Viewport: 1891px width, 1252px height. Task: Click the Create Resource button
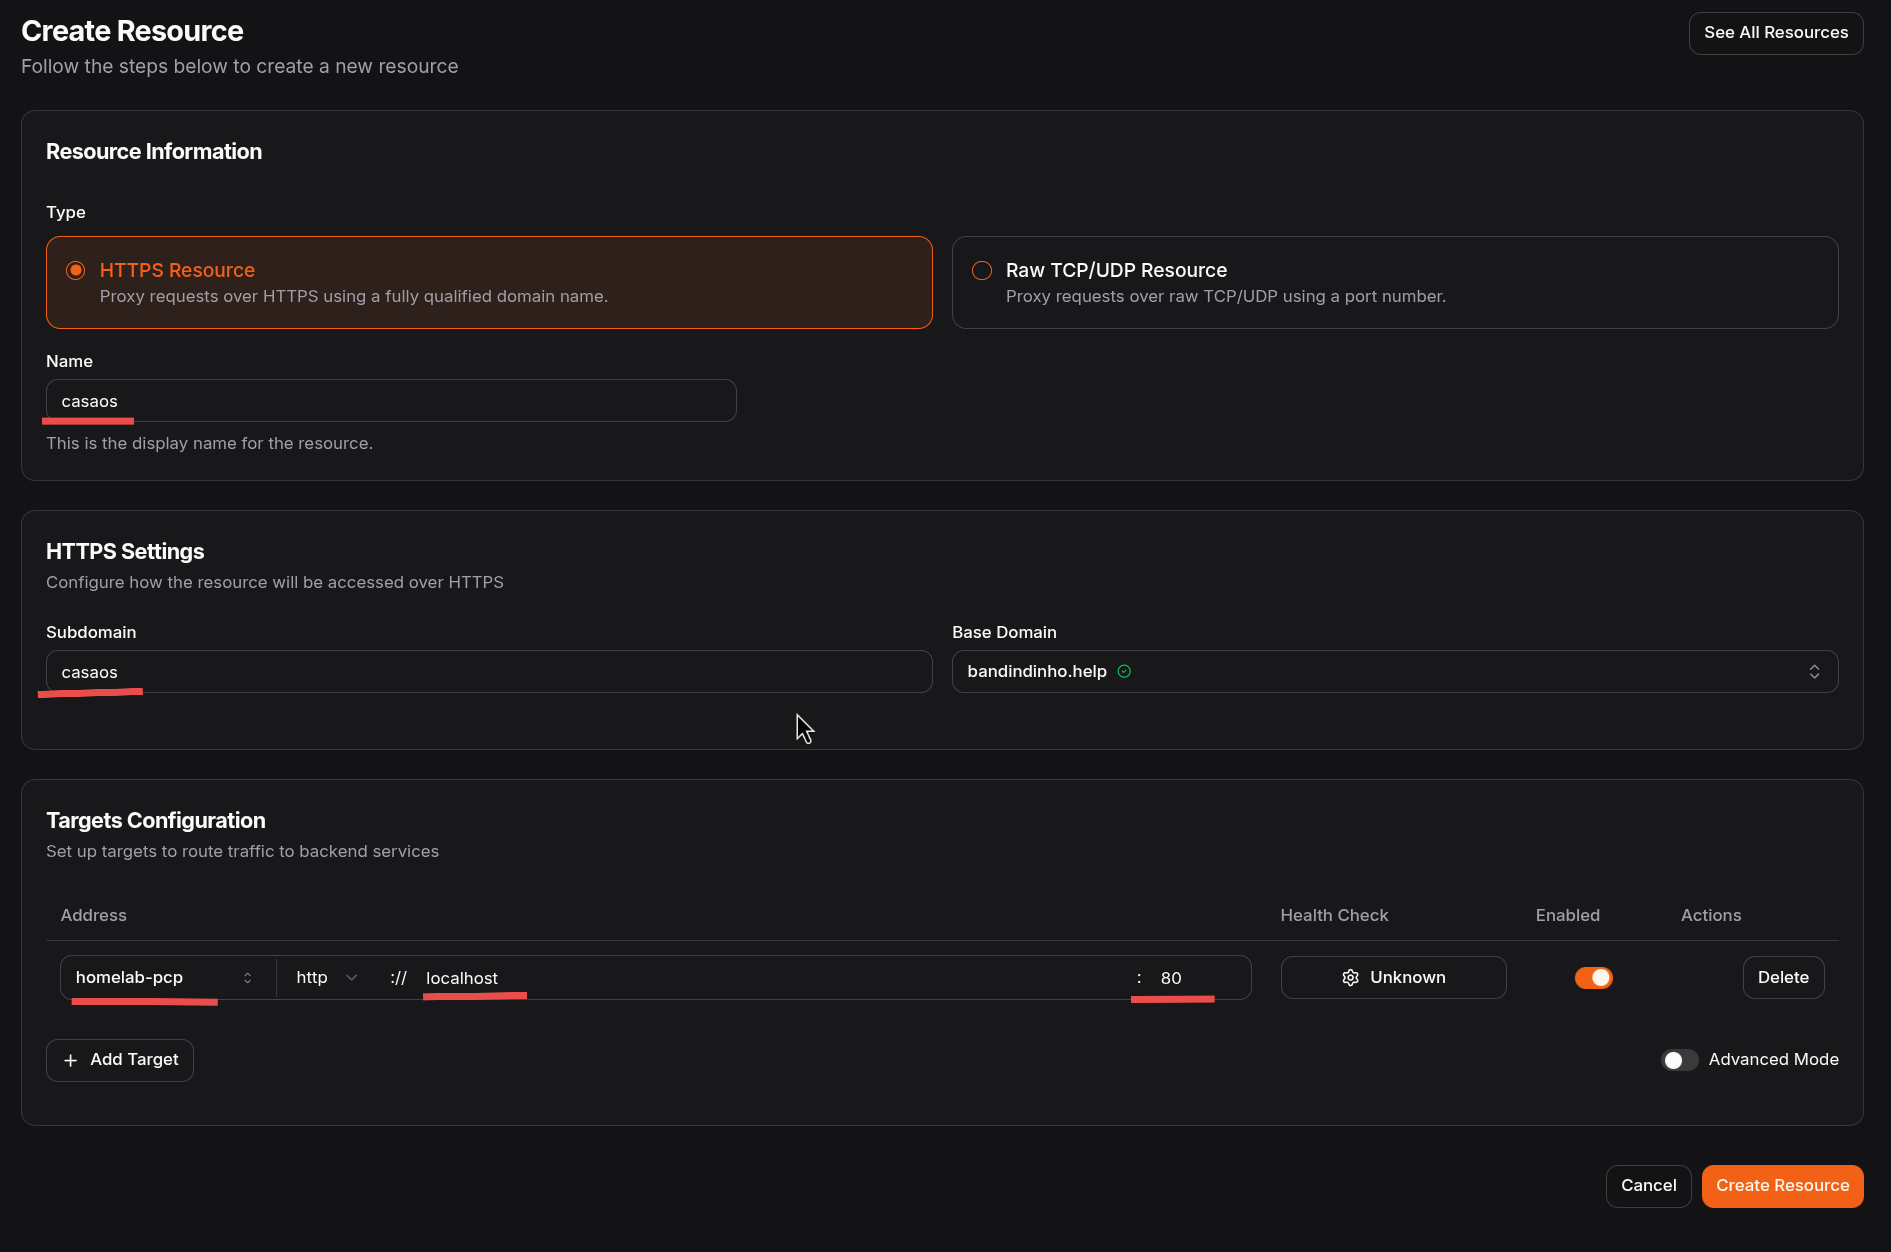coord(1781,1185)
